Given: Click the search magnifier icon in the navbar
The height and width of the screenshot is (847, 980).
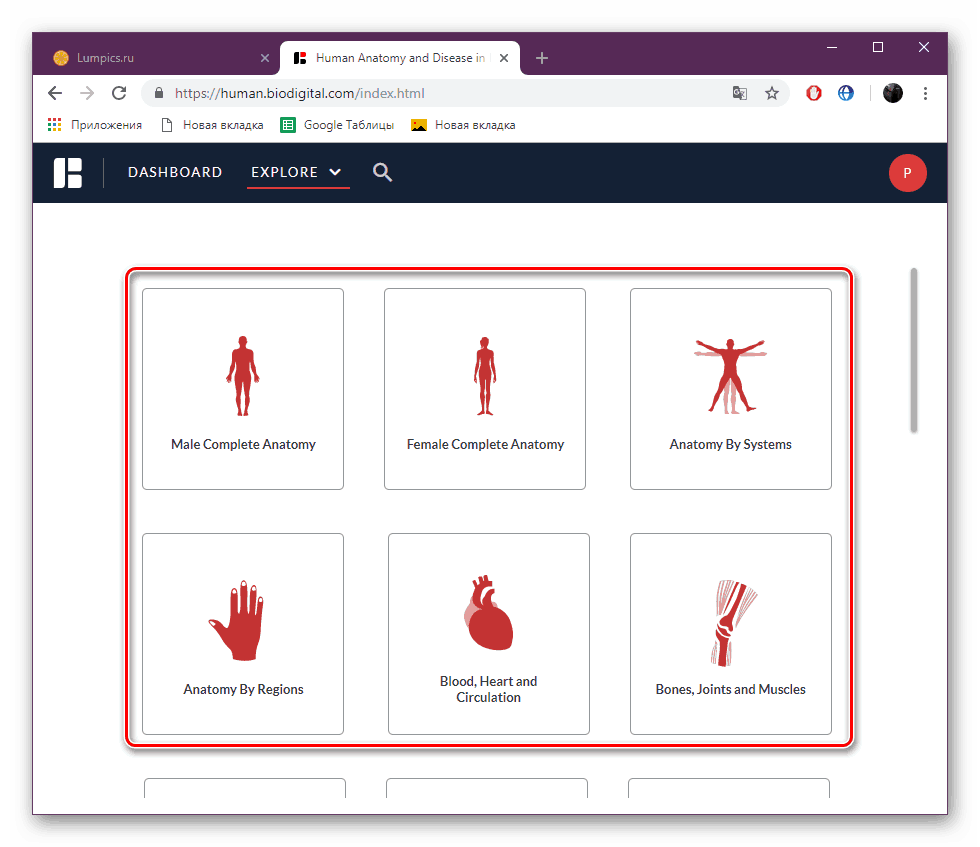Looking at the screenshot, I should click(382, 172).
